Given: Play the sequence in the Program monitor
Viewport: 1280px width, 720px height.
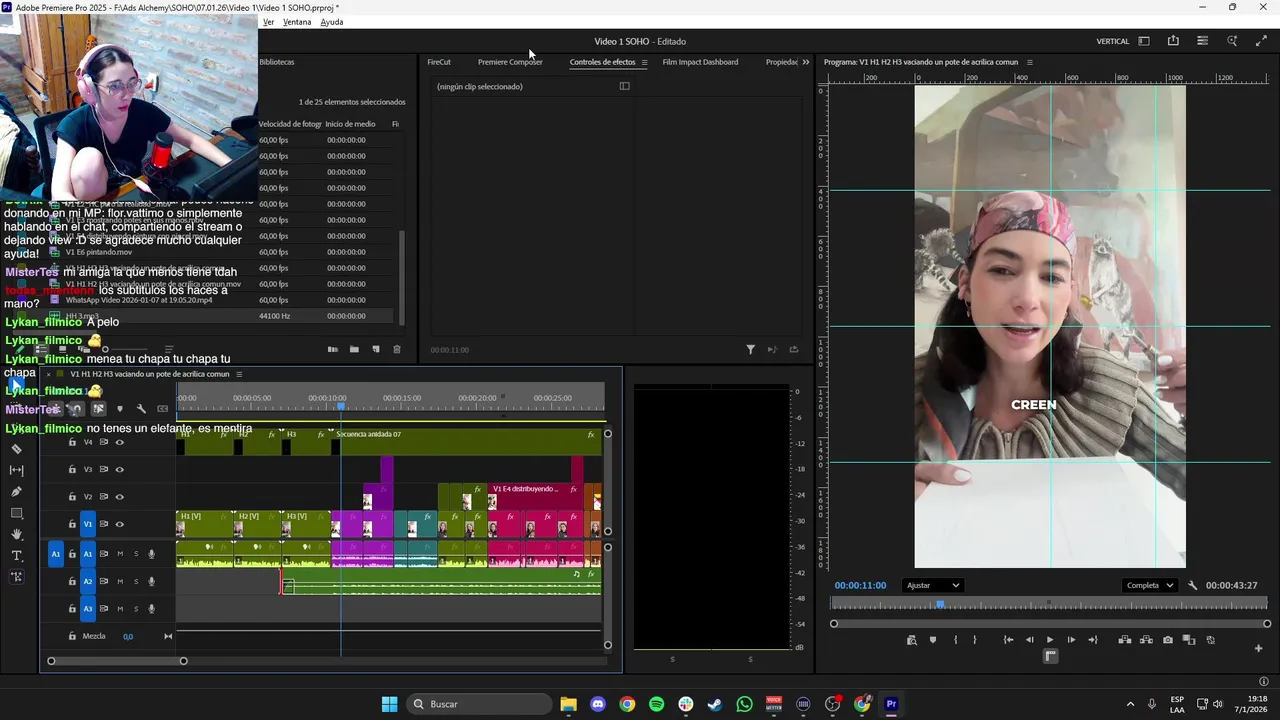Looking at the screenshot, I should tap(1050, 640).
